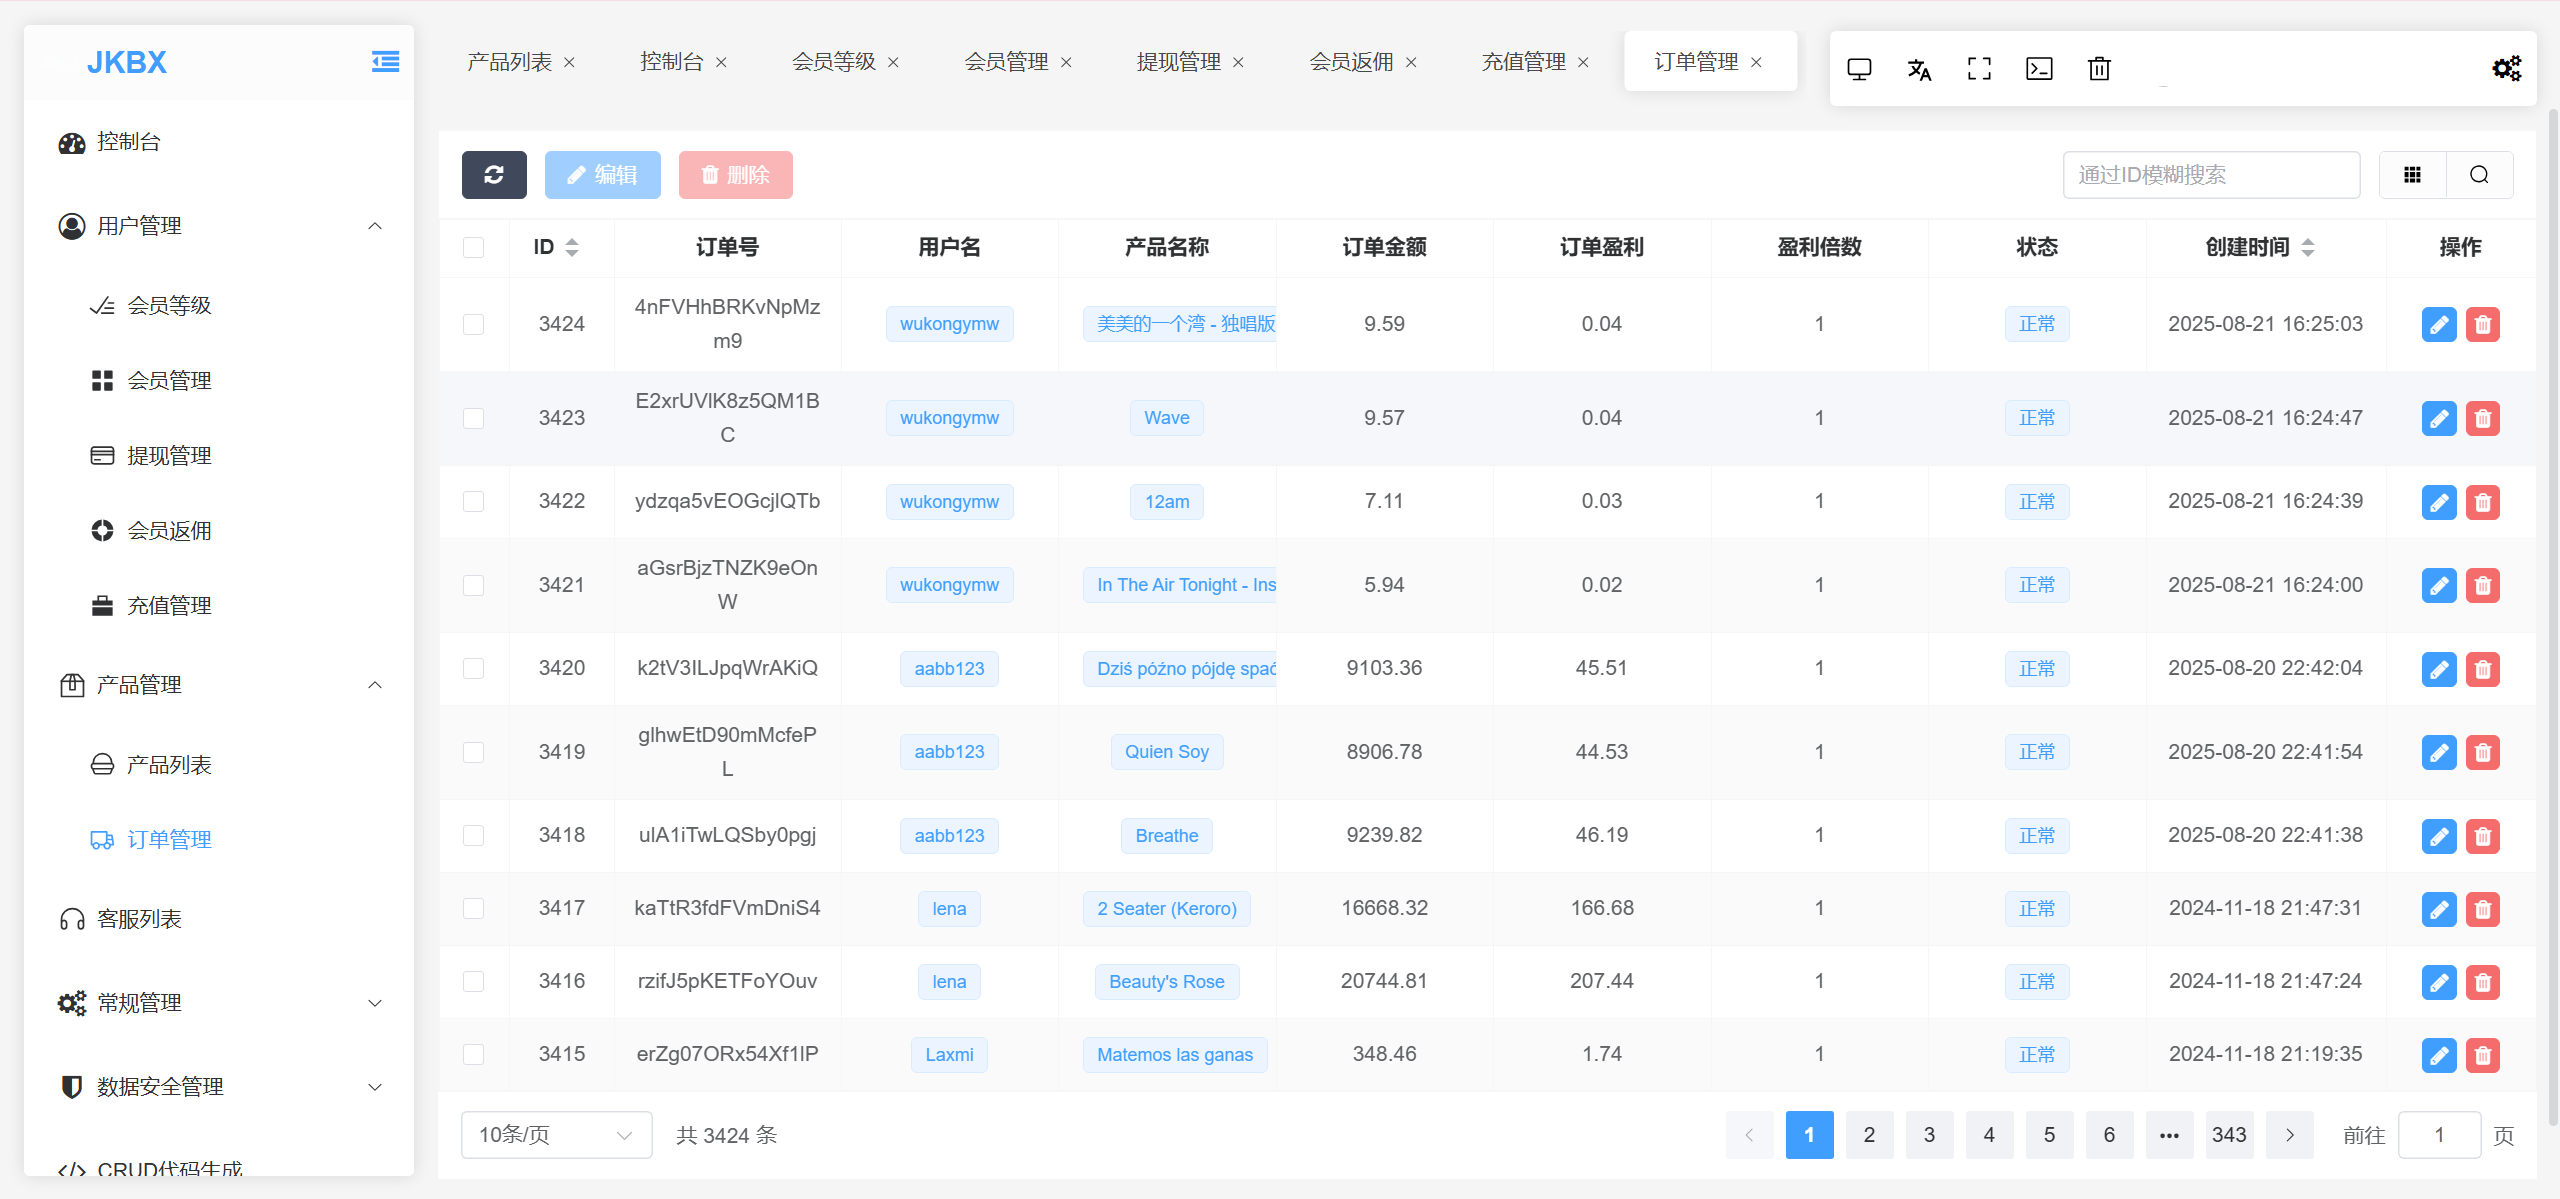This screenshot has width=2560, height=1199.
Task: Click the ID fuzzy search input field
Action: 2210,175
